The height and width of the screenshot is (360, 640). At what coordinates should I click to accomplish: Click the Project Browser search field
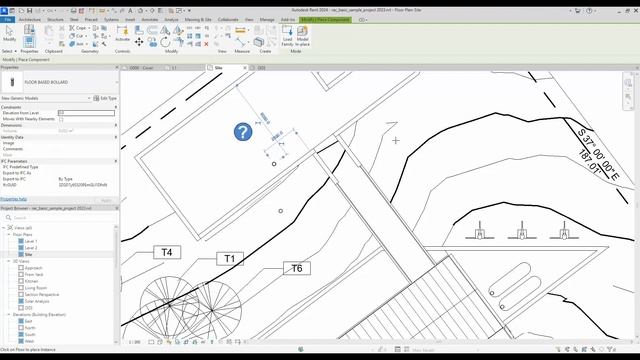61,218
